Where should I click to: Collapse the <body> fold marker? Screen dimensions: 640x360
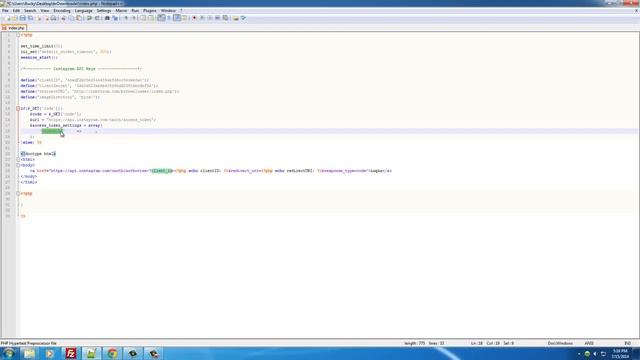(18, 165)
